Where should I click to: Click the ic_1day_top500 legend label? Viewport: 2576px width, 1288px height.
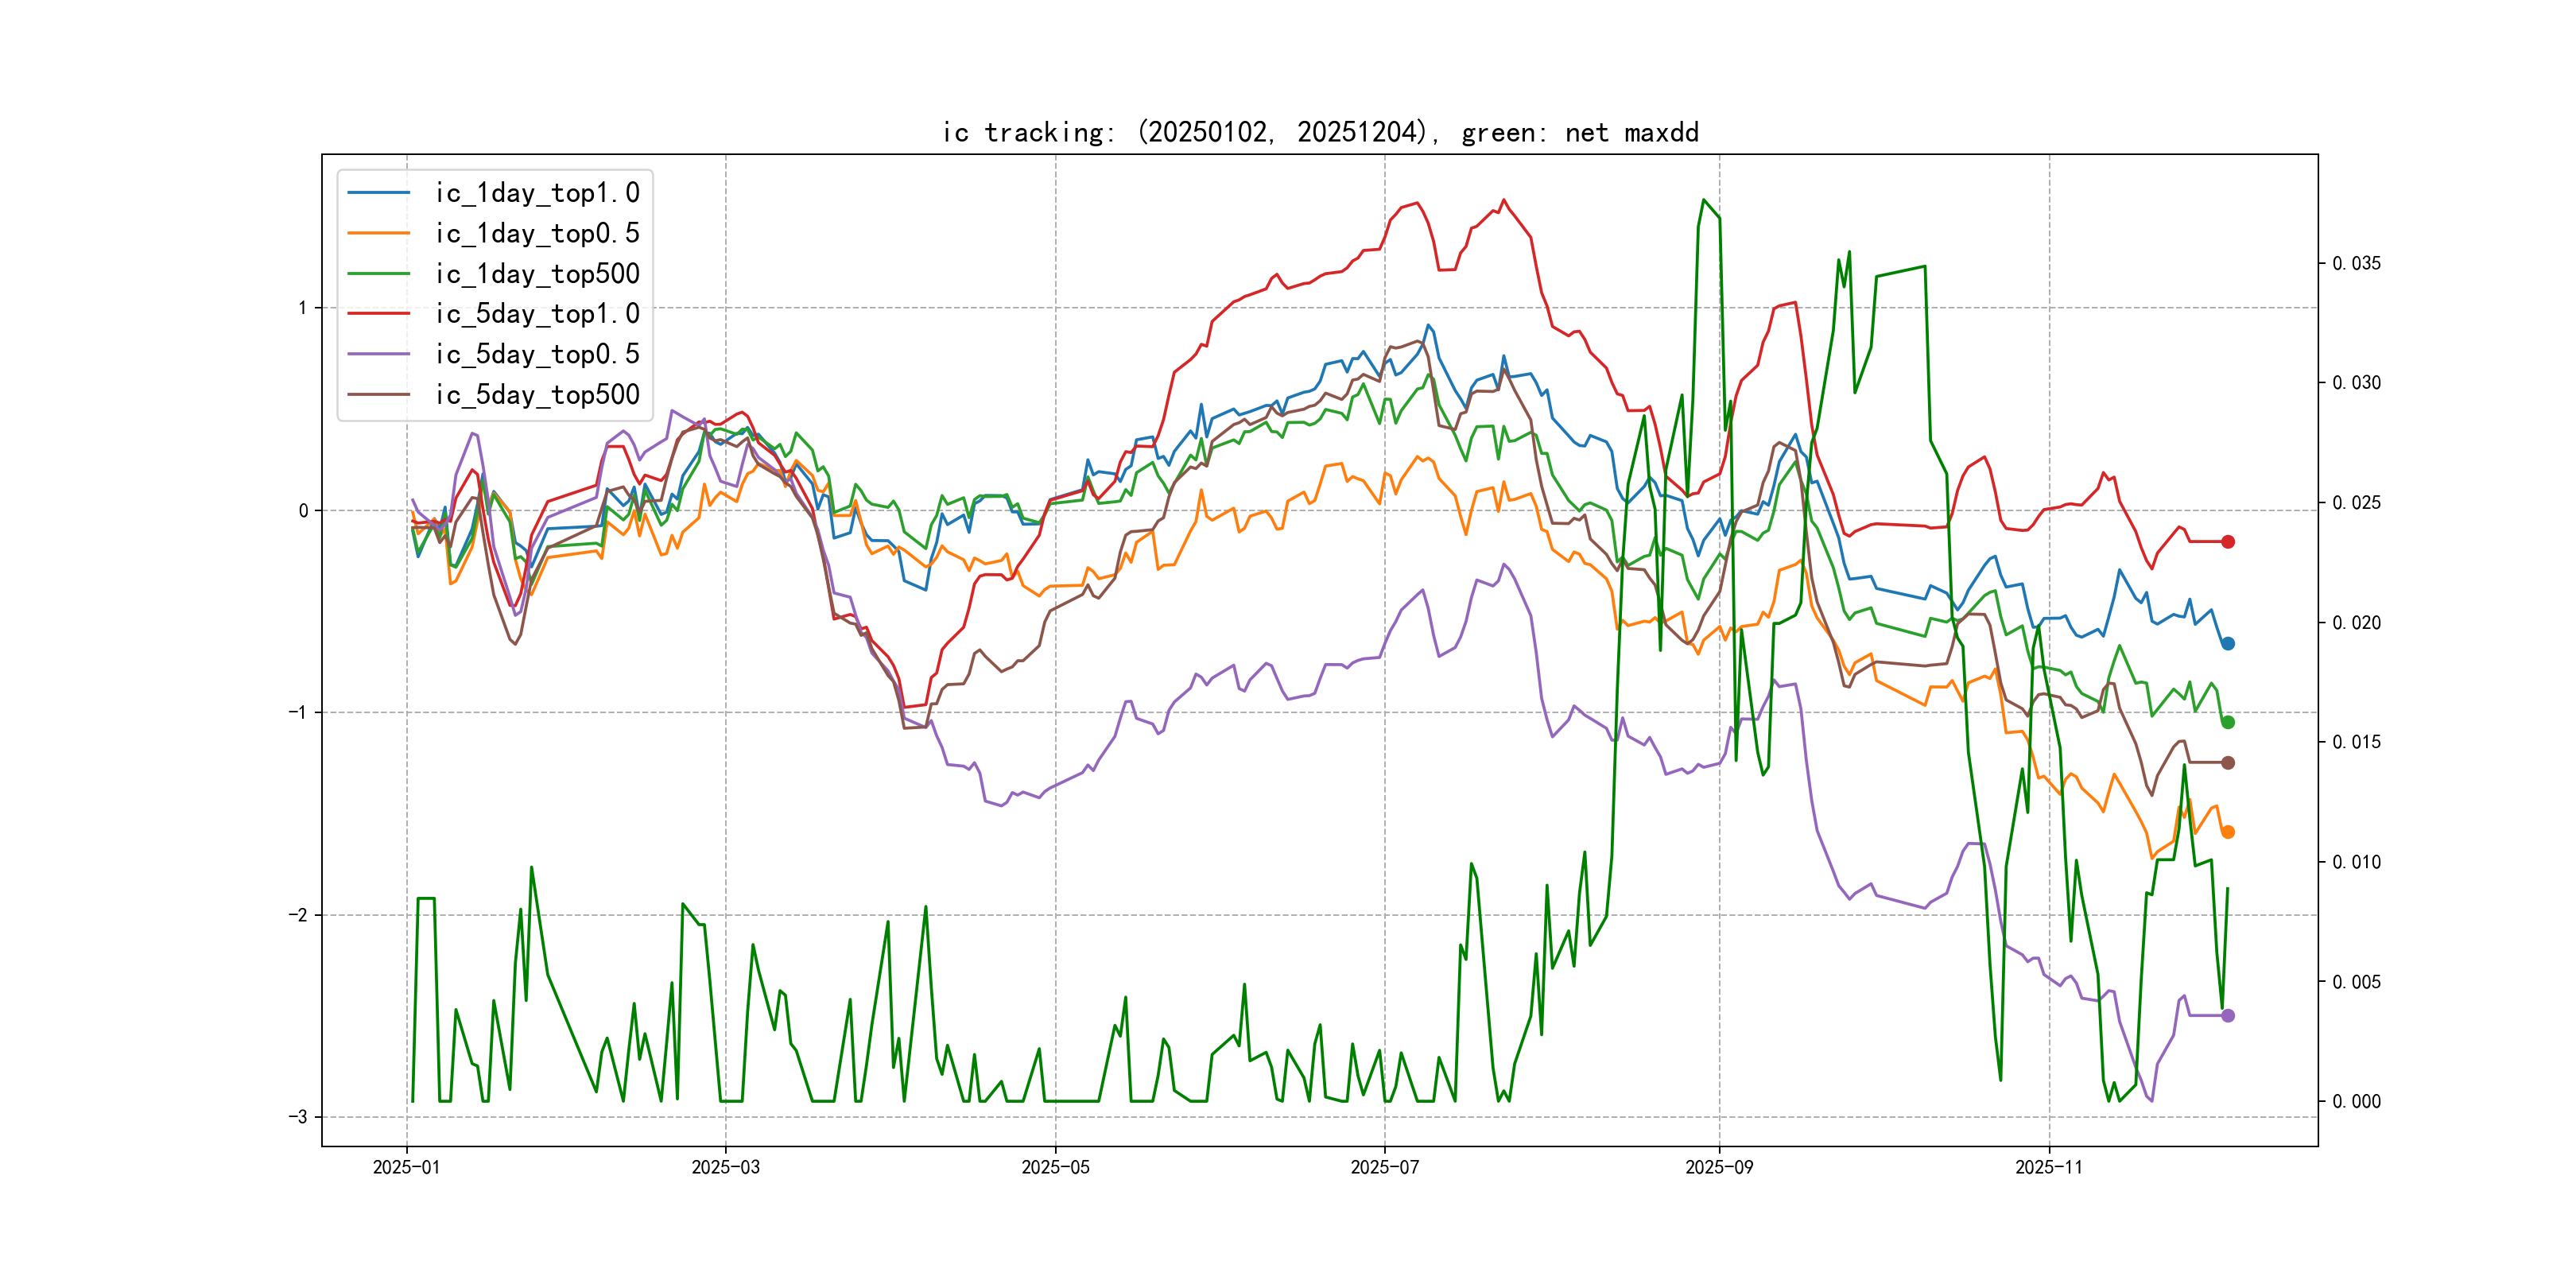pyautogui.click(x=537, y=274)
